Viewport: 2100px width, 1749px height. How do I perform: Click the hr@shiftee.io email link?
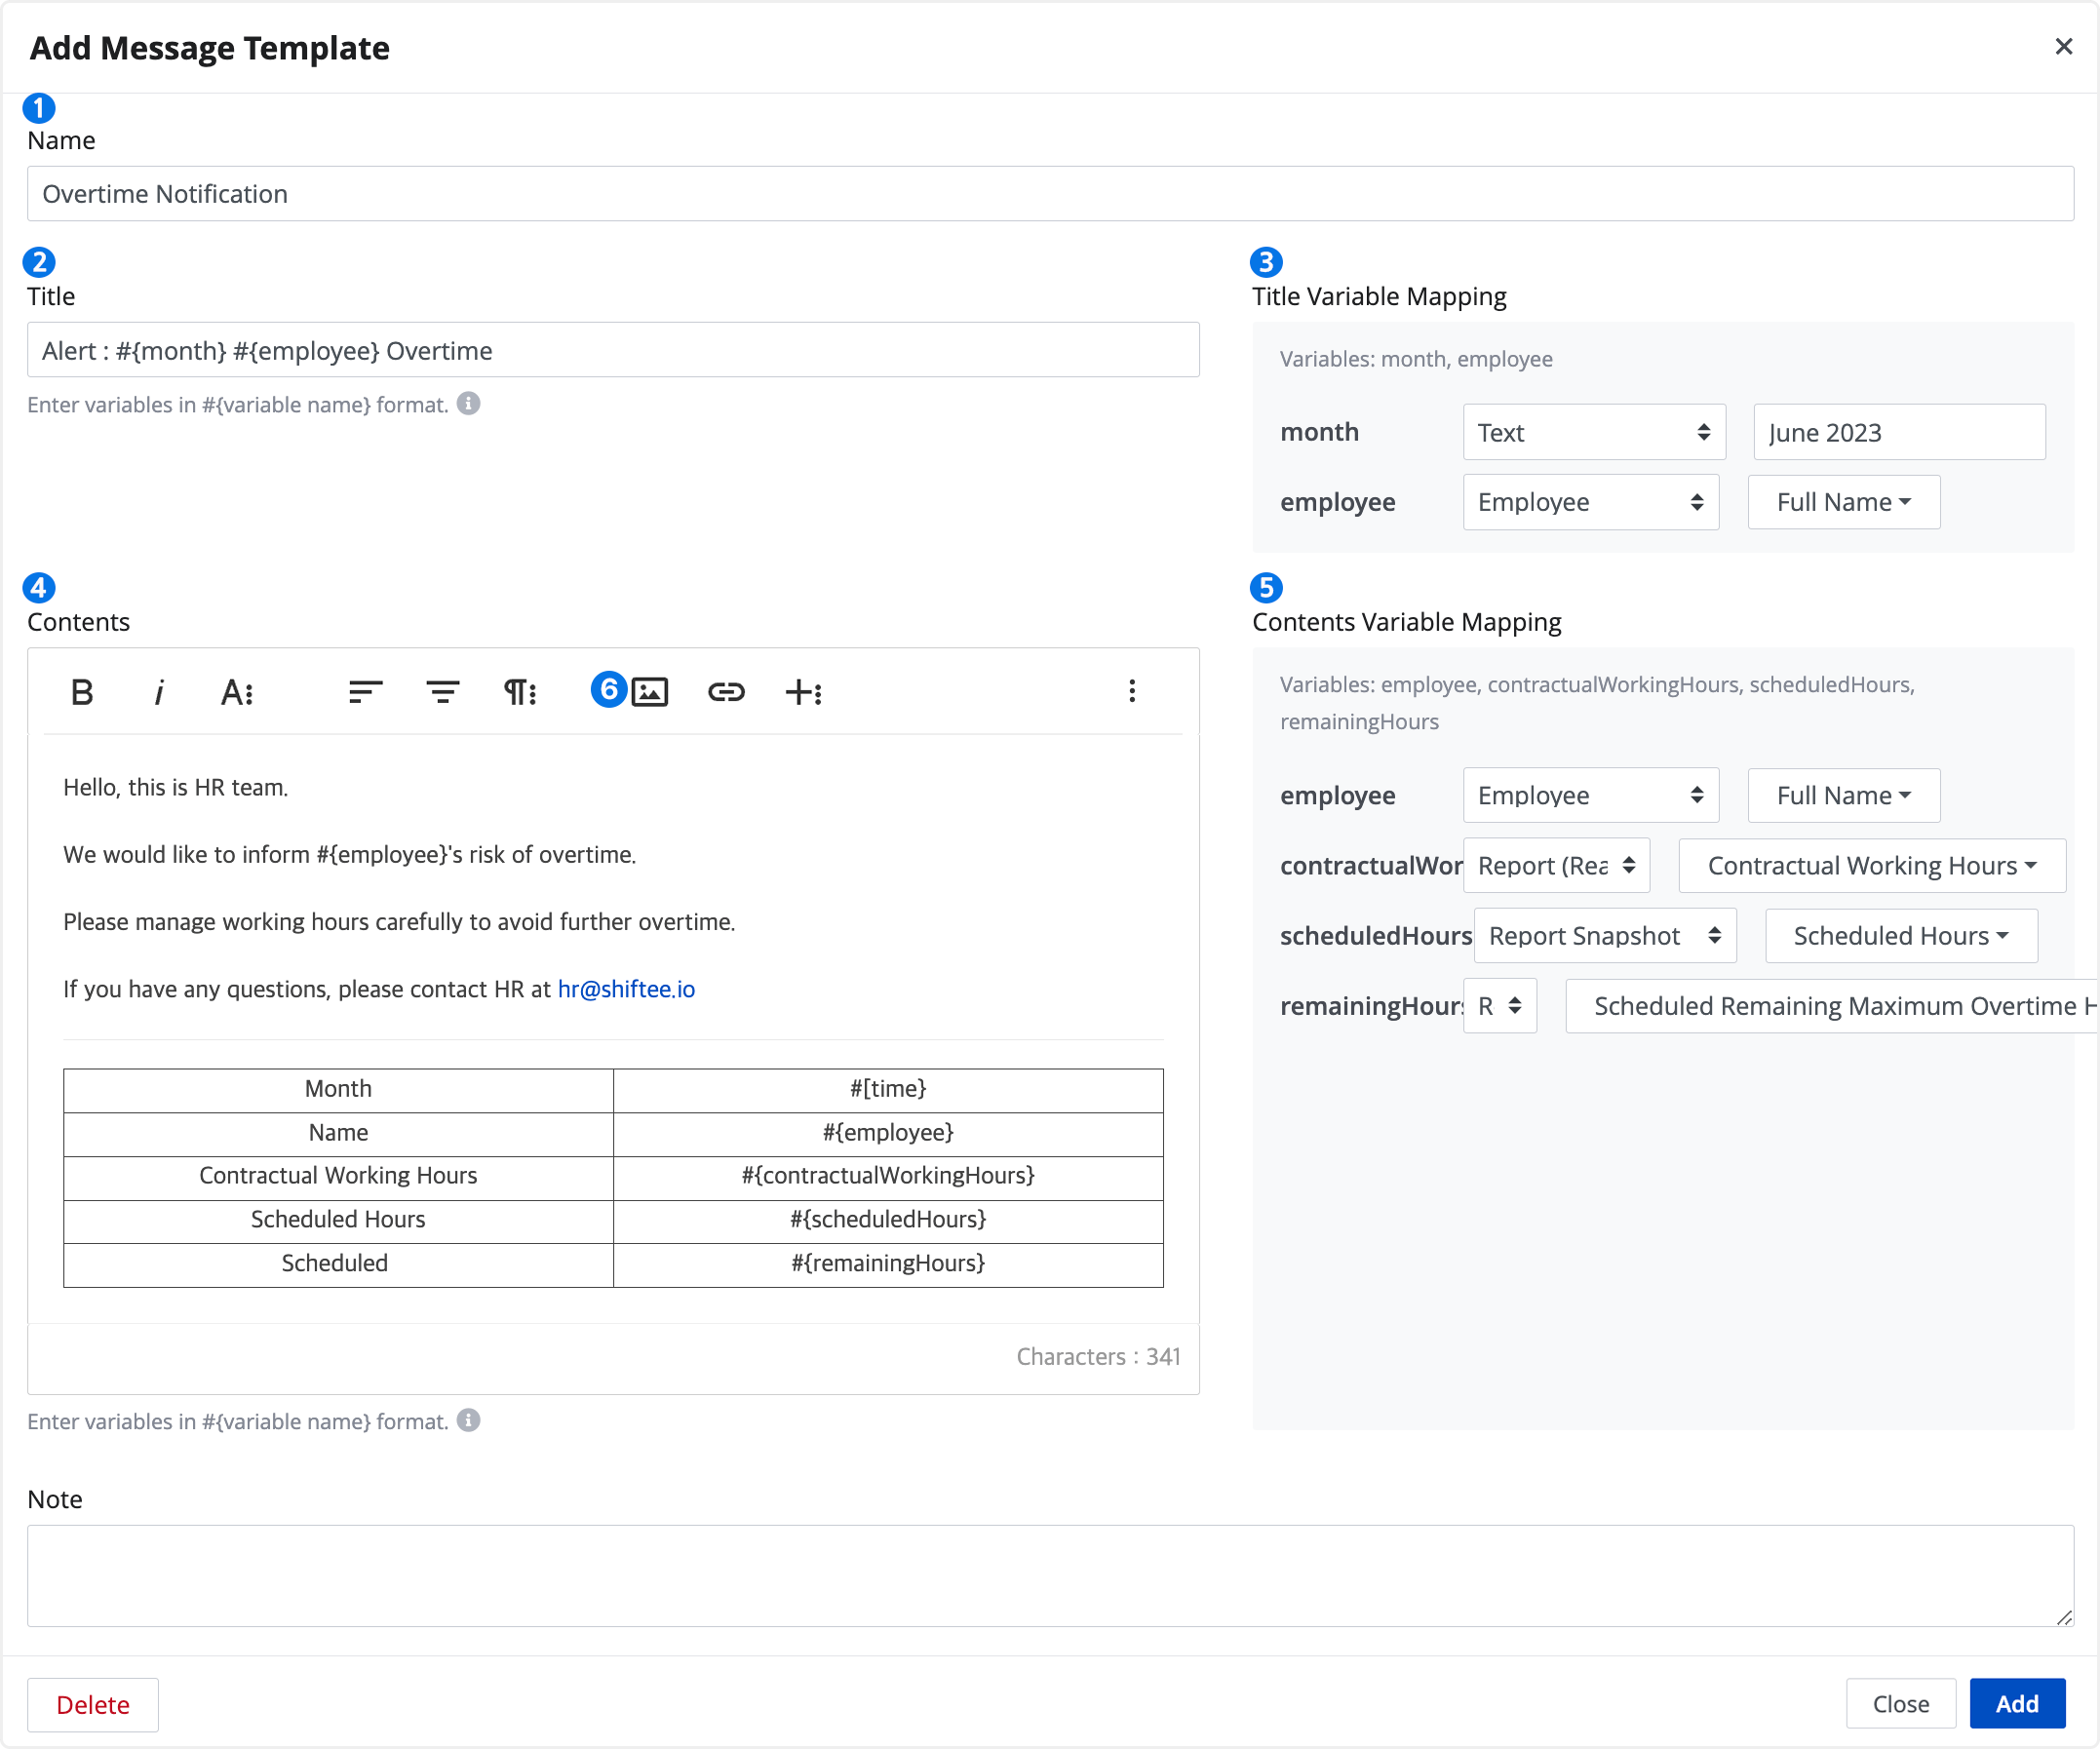pos(626,989)
